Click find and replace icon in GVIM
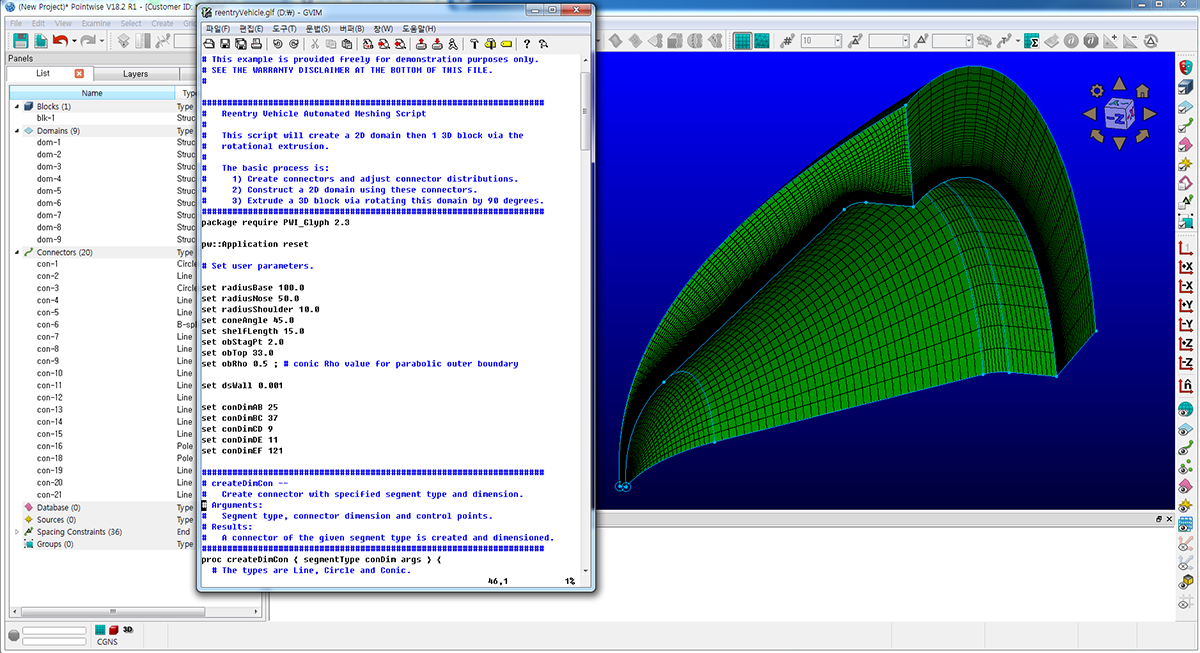Screen dimensions: 1200x653 [368, 44]
